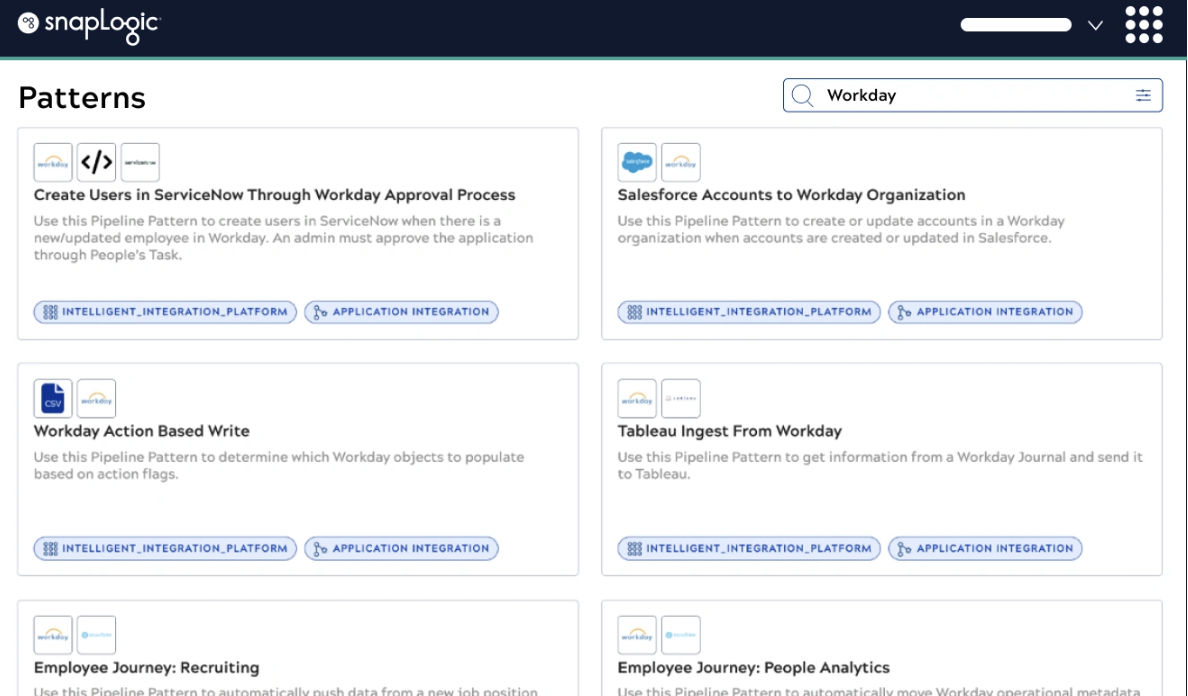Screen dimensions: 1188x696
Task: Click CSV file icon in Action Based Write card
Action: point(53,398)
